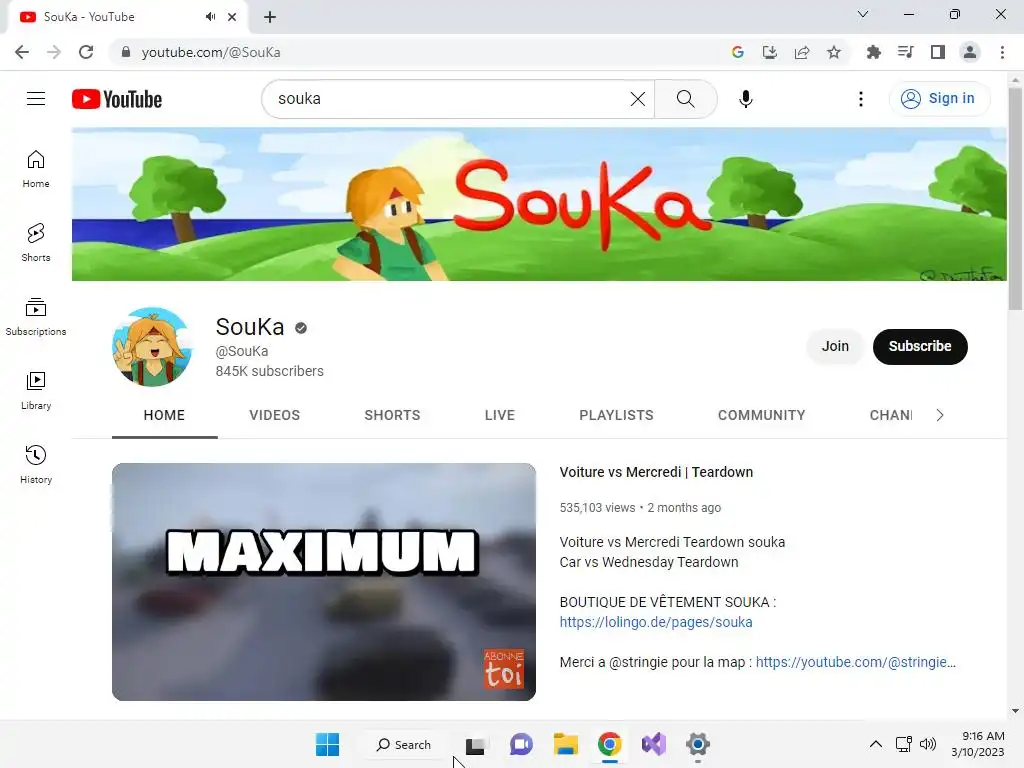View site information lock icon
Viewport: 1024px width, 768px height.
(126, 52)
